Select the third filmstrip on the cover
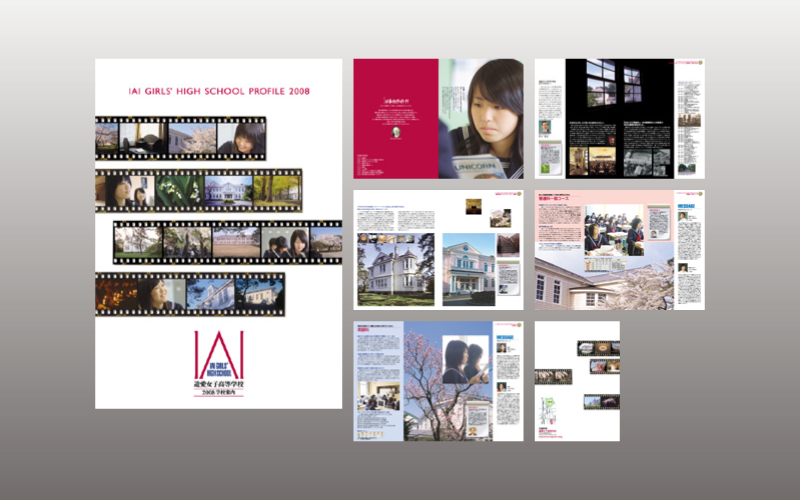 (228, 241)
